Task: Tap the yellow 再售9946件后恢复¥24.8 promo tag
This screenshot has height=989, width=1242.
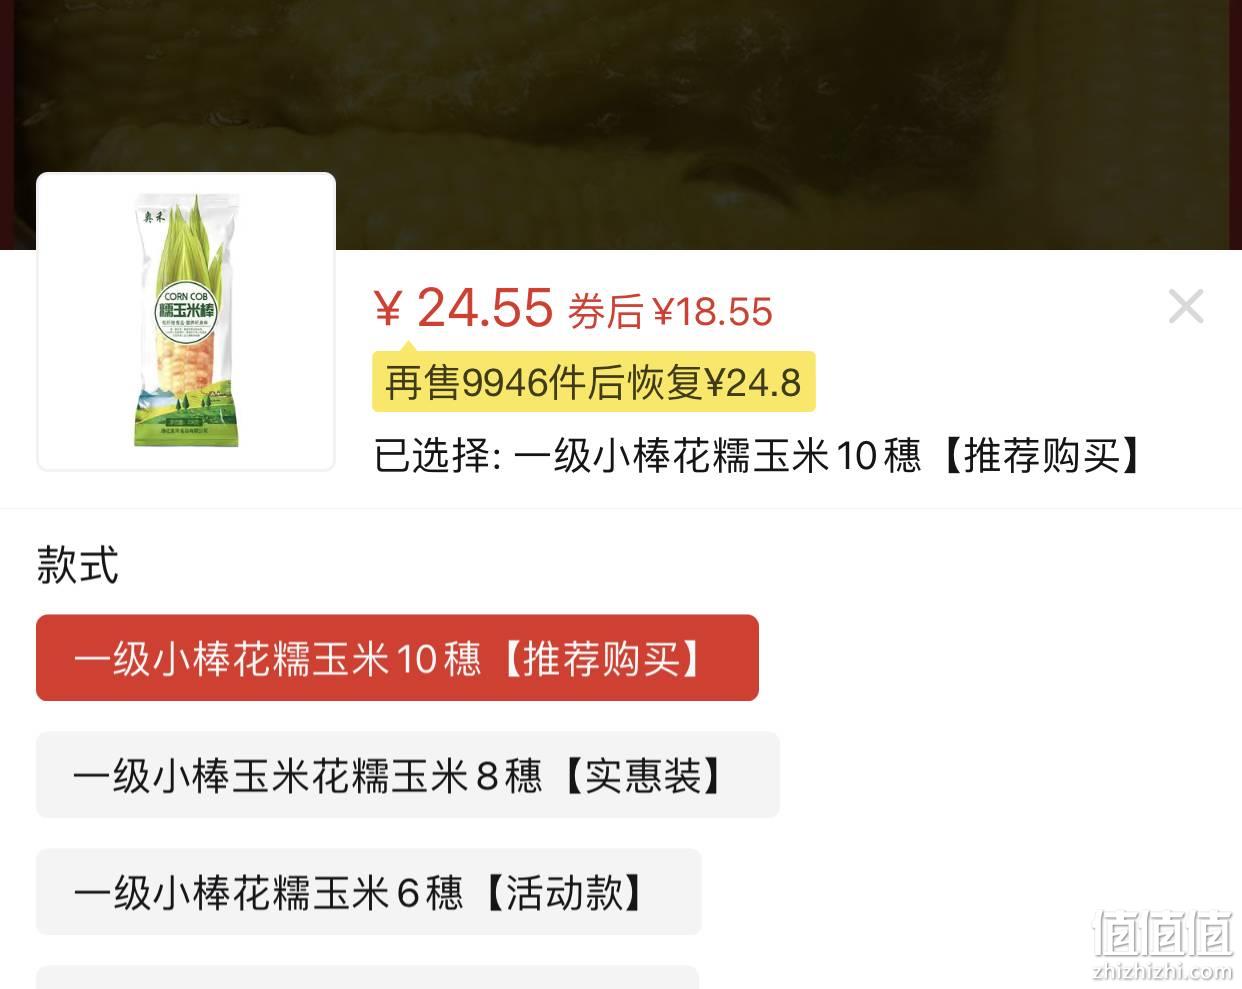Action: 594,382
